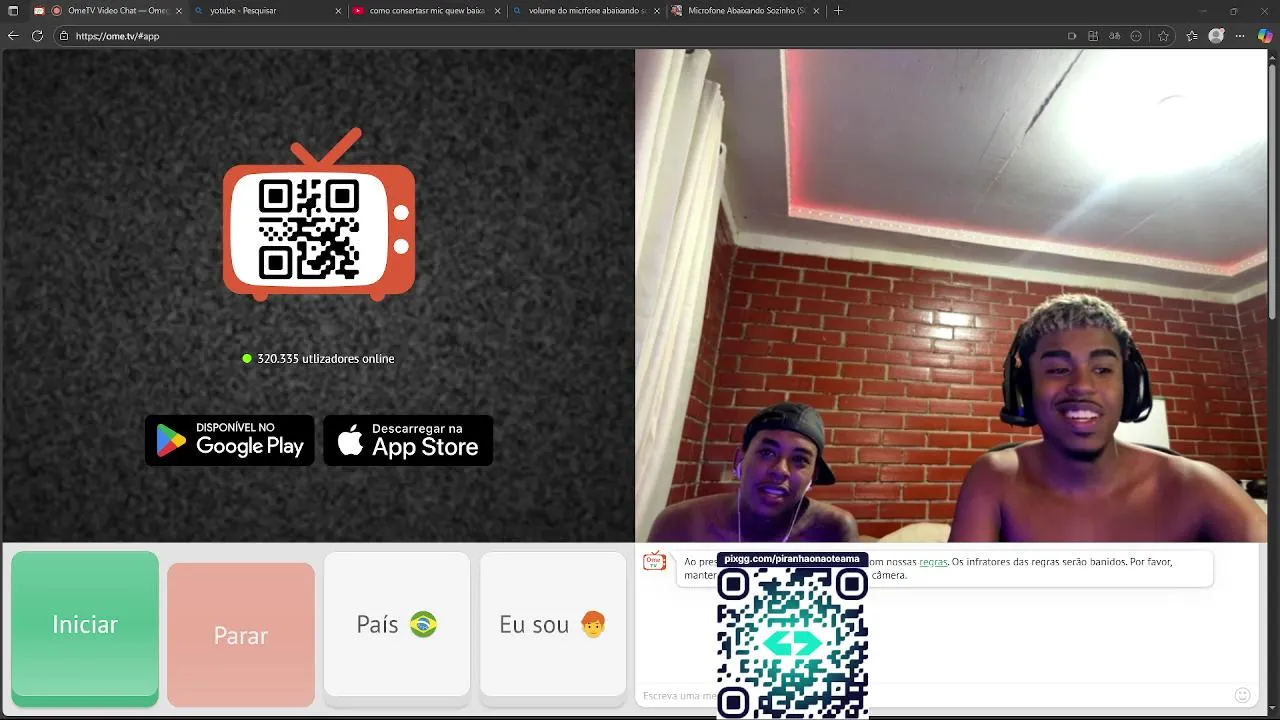Add page to favorites with star icon

coord(1163,36)
